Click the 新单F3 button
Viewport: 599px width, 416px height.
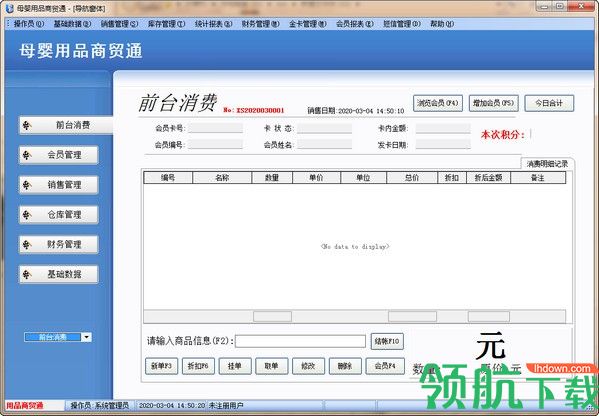pos(162,366)
